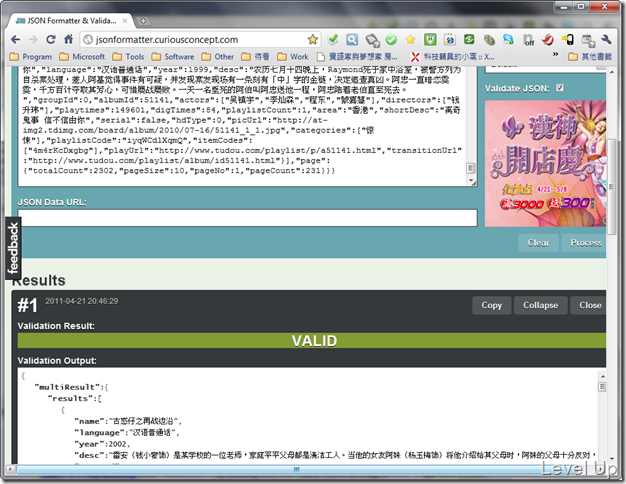Open the Microsoft bookmarks folder
Viewport: 626px width, 484px height.
(x=82, y=57)
